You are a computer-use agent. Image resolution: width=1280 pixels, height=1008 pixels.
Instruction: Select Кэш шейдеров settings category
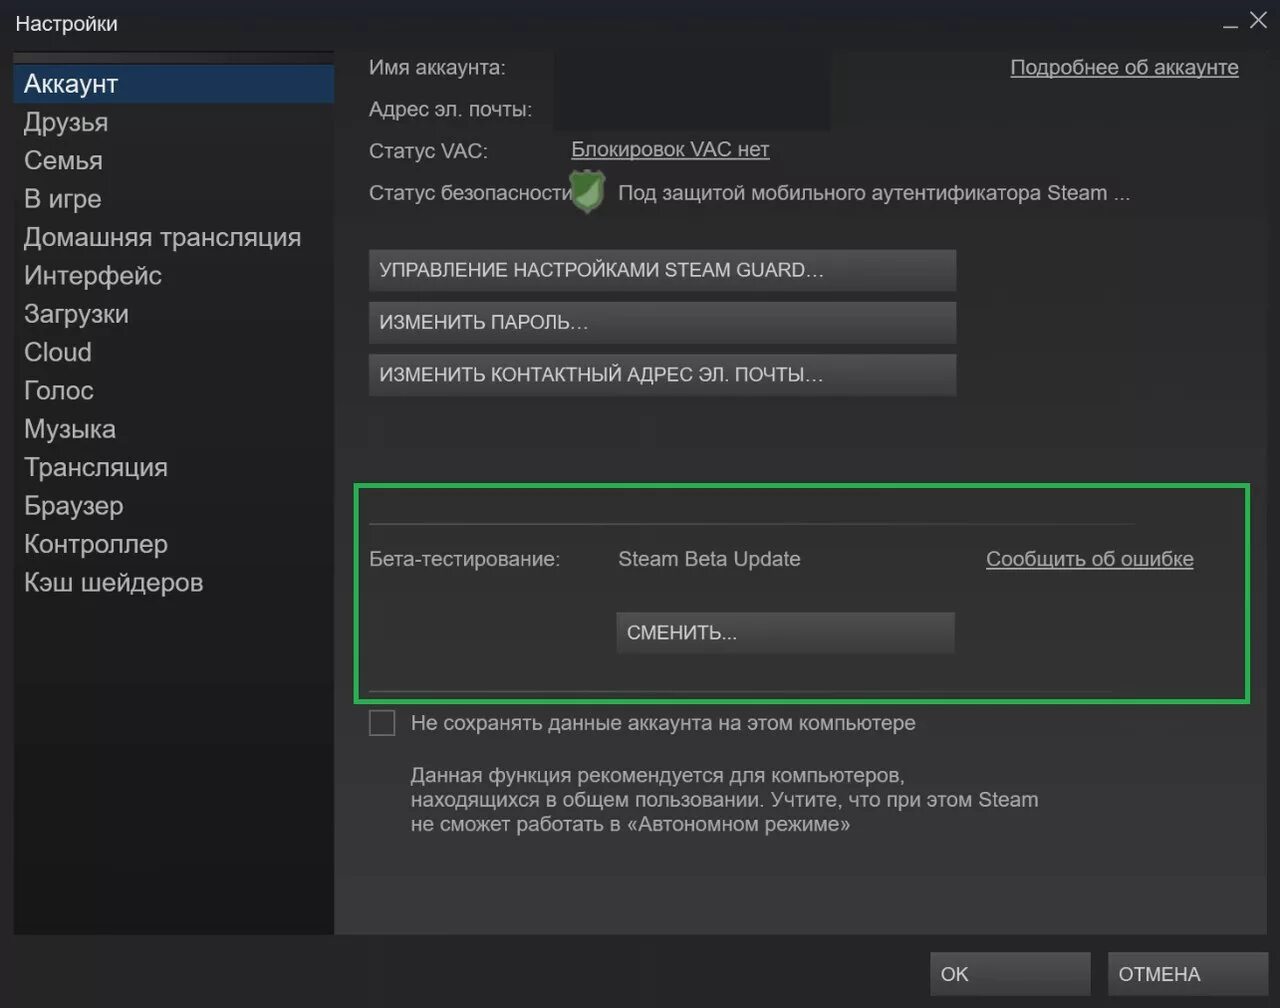[113, 582]
